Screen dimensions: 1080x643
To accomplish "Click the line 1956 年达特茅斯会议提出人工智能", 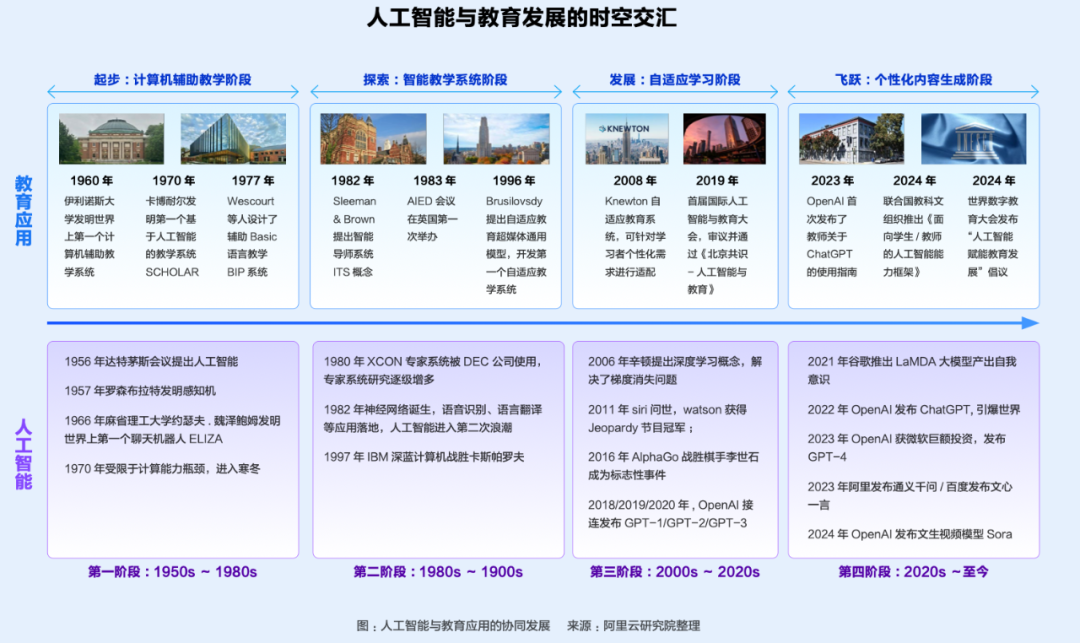I will tap(151, 361).
